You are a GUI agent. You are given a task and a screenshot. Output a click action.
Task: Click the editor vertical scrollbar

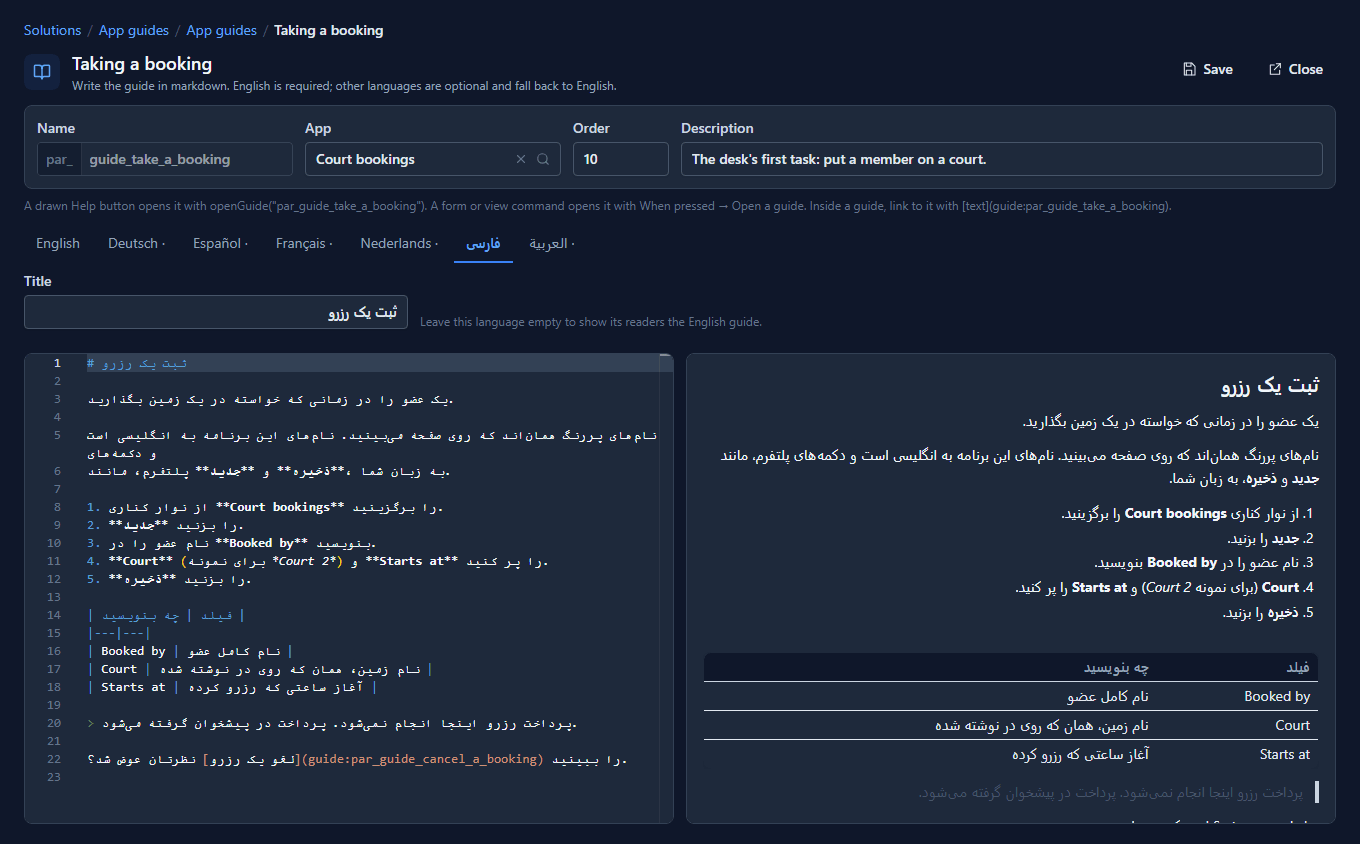666,588
